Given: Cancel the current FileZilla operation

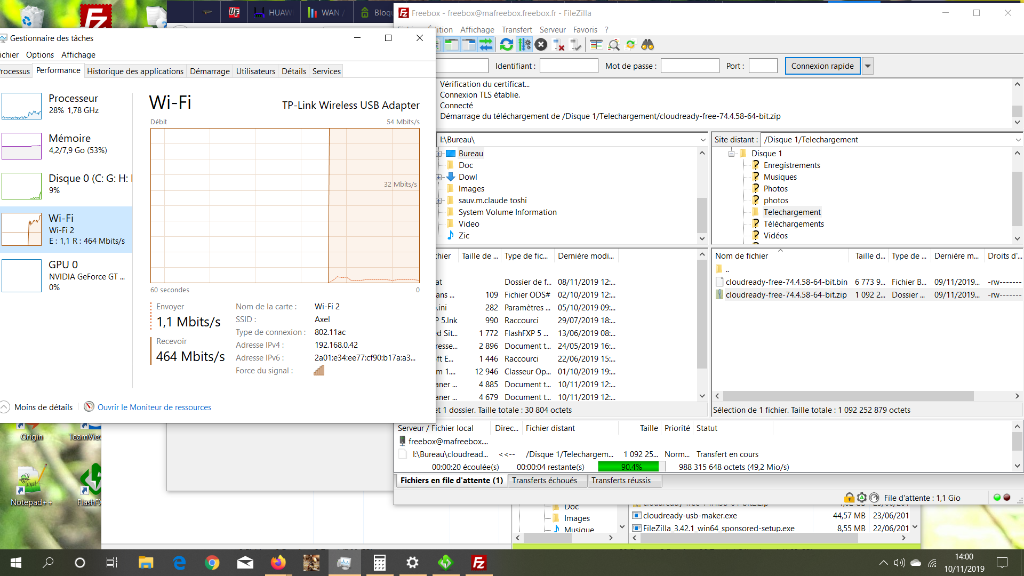Looking at the screenshot, I should [x=539, y=45].
